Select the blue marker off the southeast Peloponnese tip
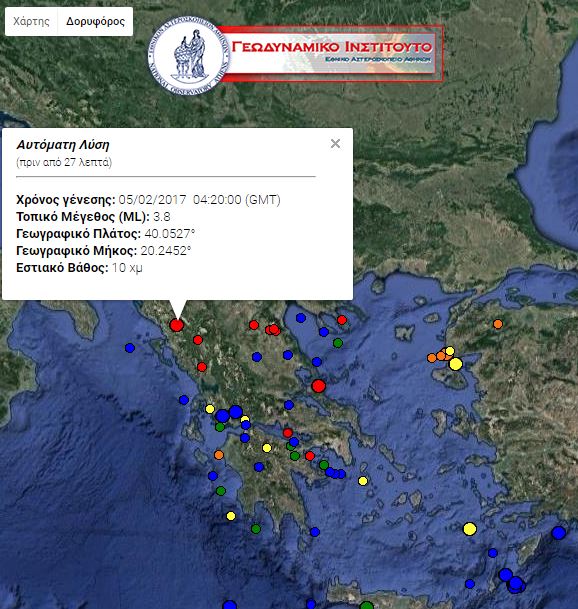Viewport: 578px width, 609px height. point(315,532)
